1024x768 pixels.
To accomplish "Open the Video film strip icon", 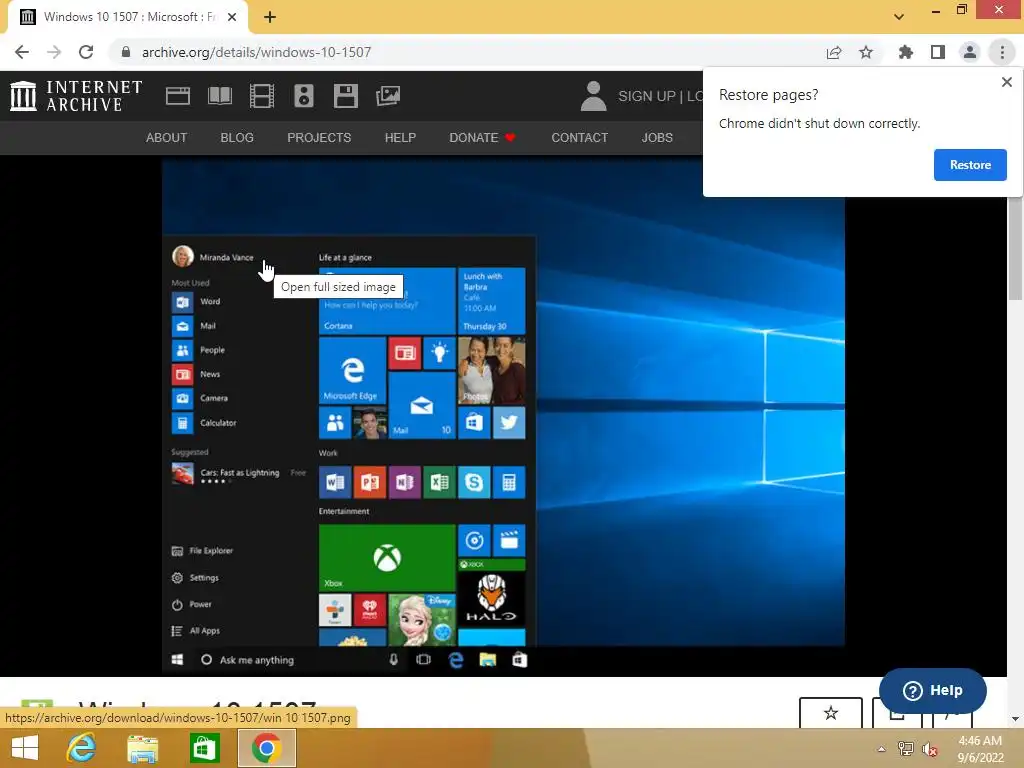I will 262,96.
